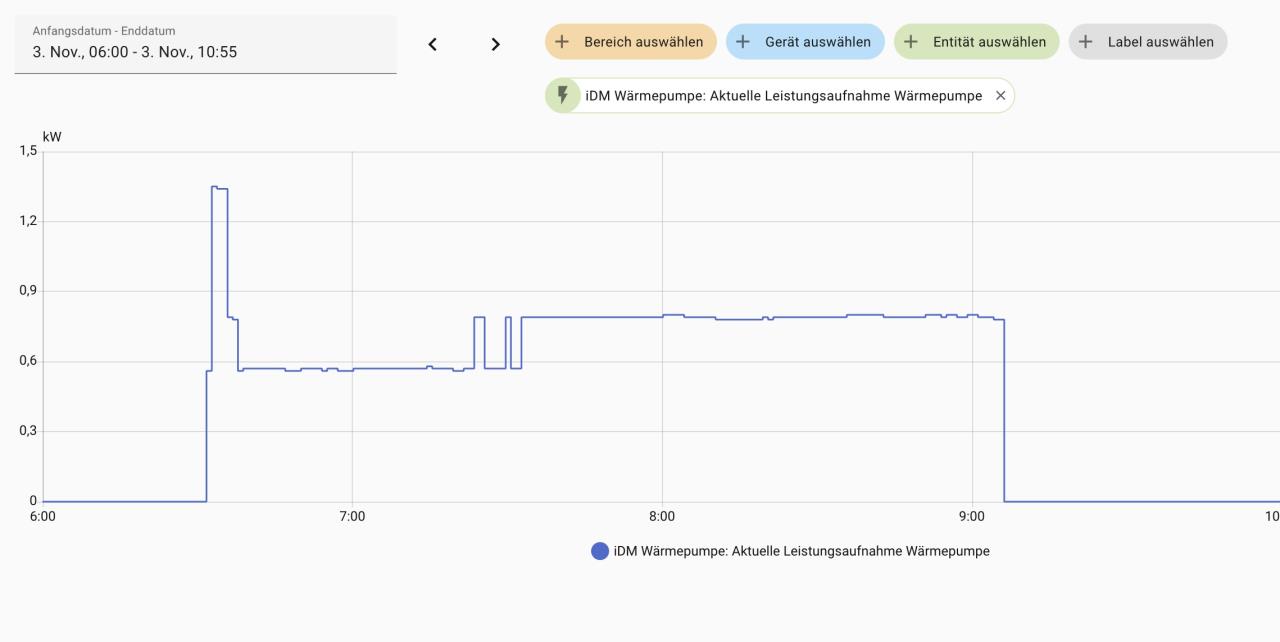
Task: Click the "Label auswählen" button
Action: 1147,42
